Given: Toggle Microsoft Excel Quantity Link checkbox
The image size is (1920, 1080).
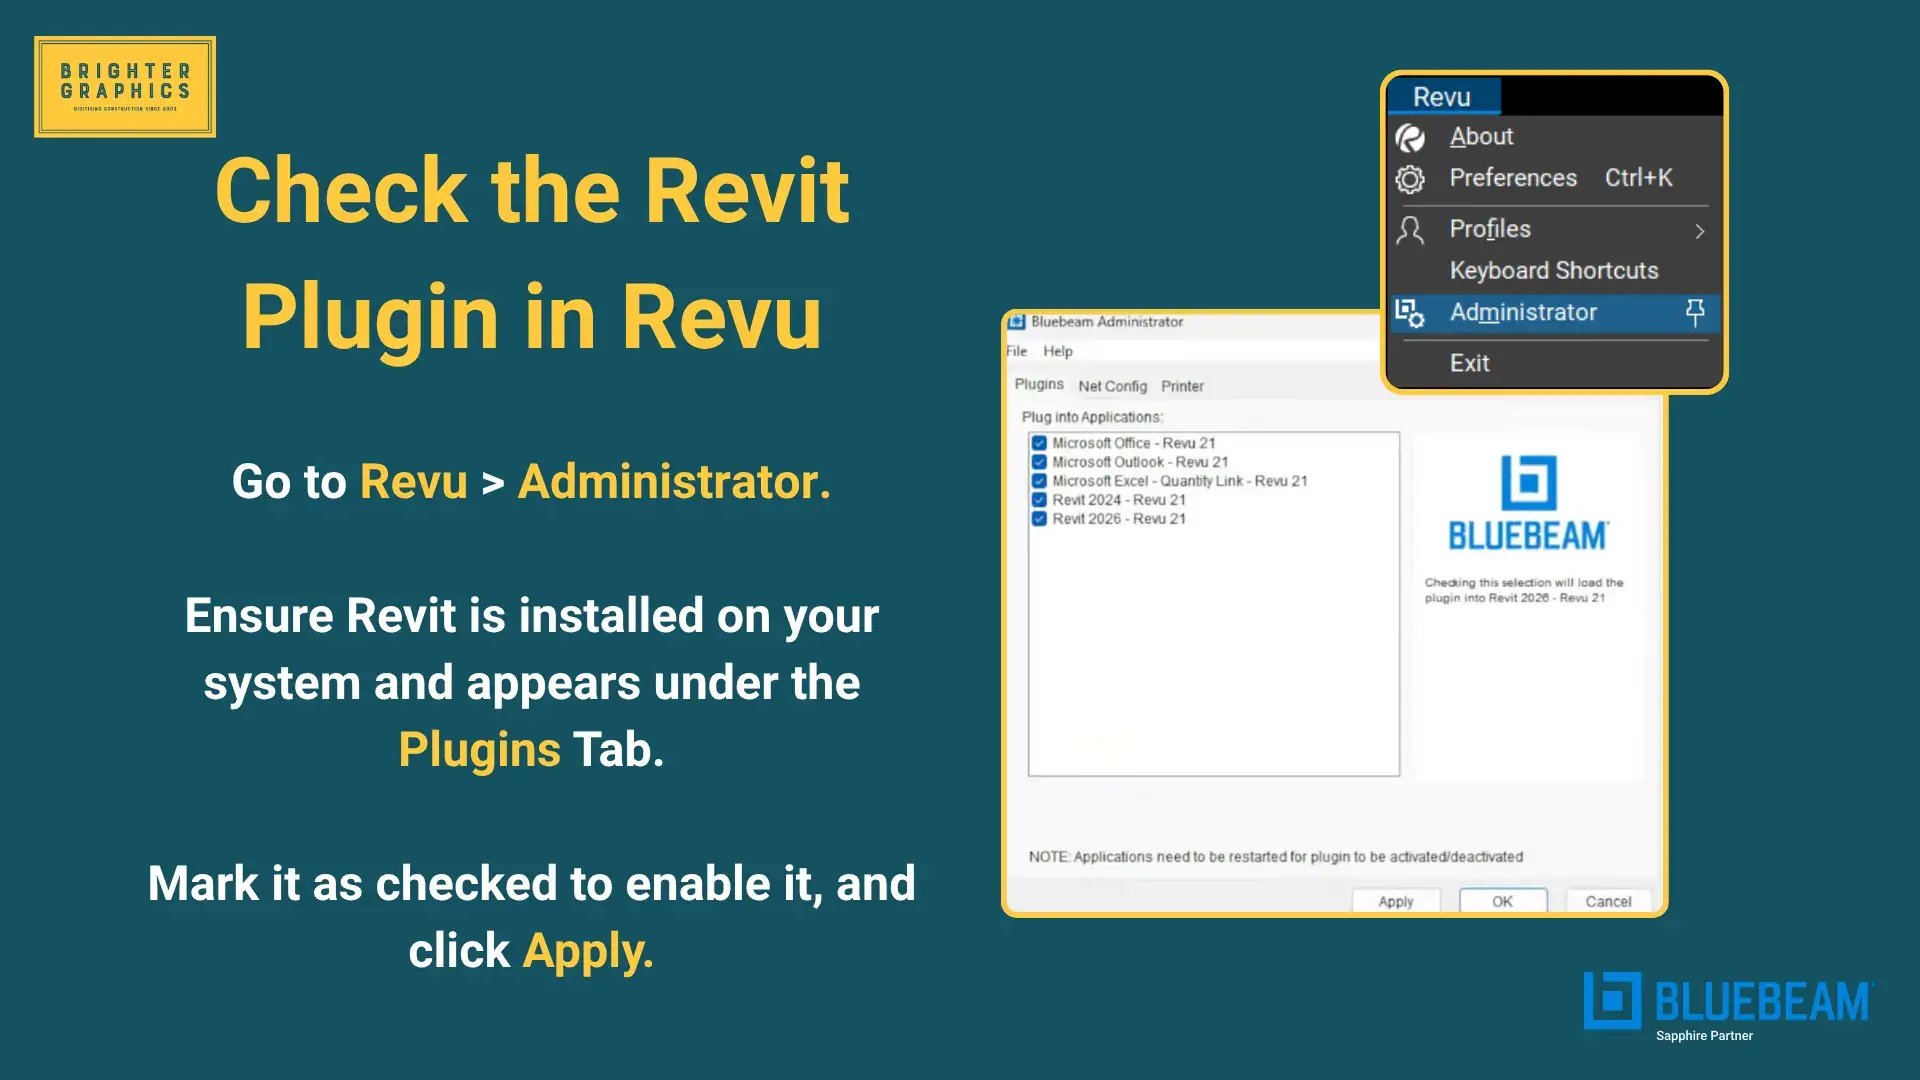Looking at the screenshot, I should point(1039,481).
